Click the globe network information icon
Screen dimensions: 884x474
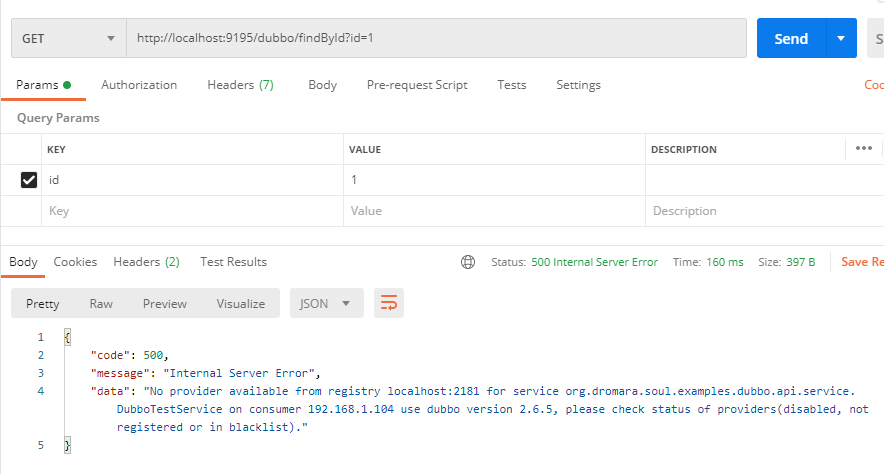click(468, 262)
